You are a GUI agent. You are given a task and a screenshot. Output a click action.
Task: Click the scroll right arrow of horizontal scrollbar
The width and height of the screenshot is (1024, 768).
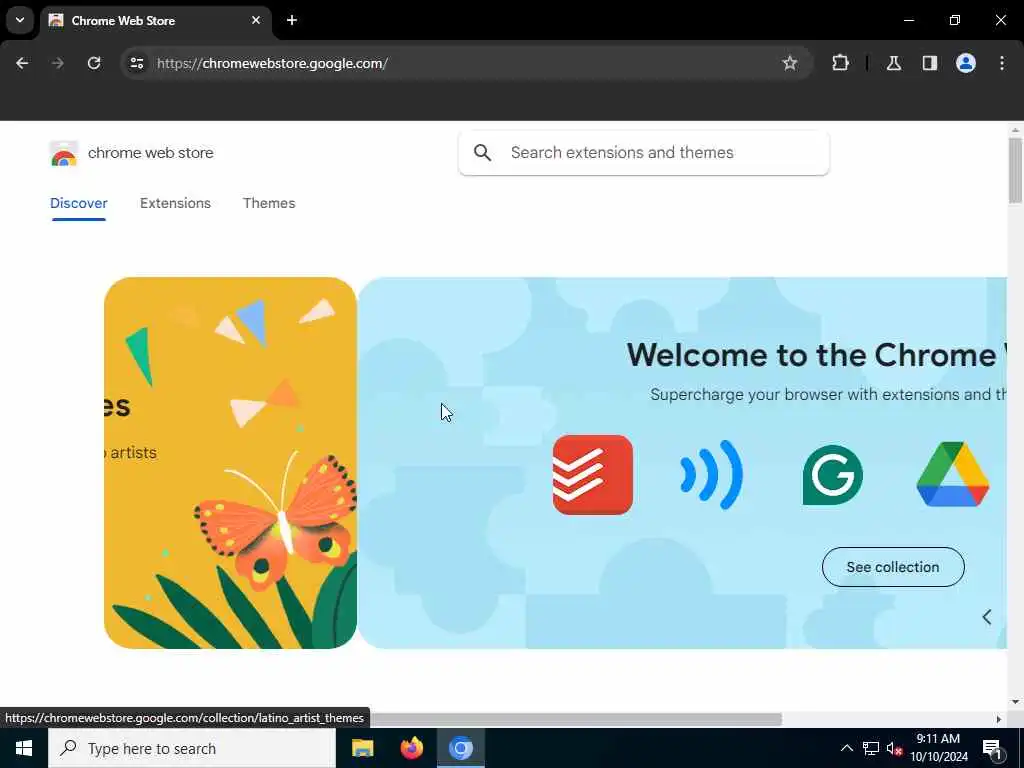(x=999, y=719)
